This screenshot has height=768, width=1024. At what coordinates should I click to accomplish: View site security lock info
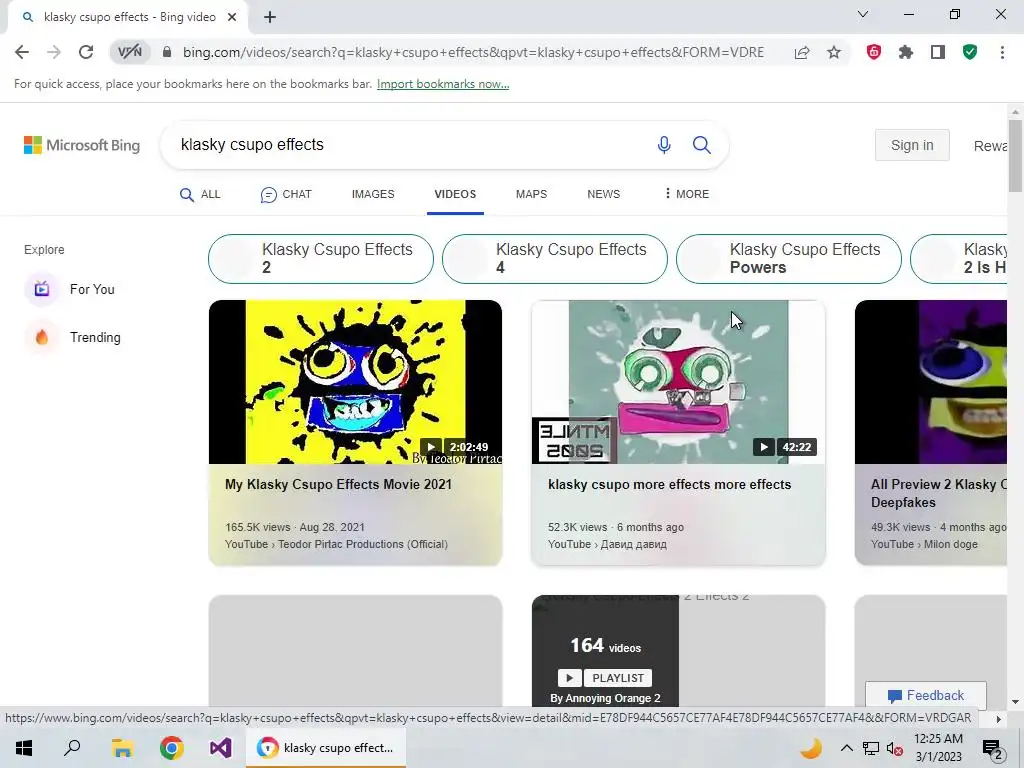coord(167,52)
